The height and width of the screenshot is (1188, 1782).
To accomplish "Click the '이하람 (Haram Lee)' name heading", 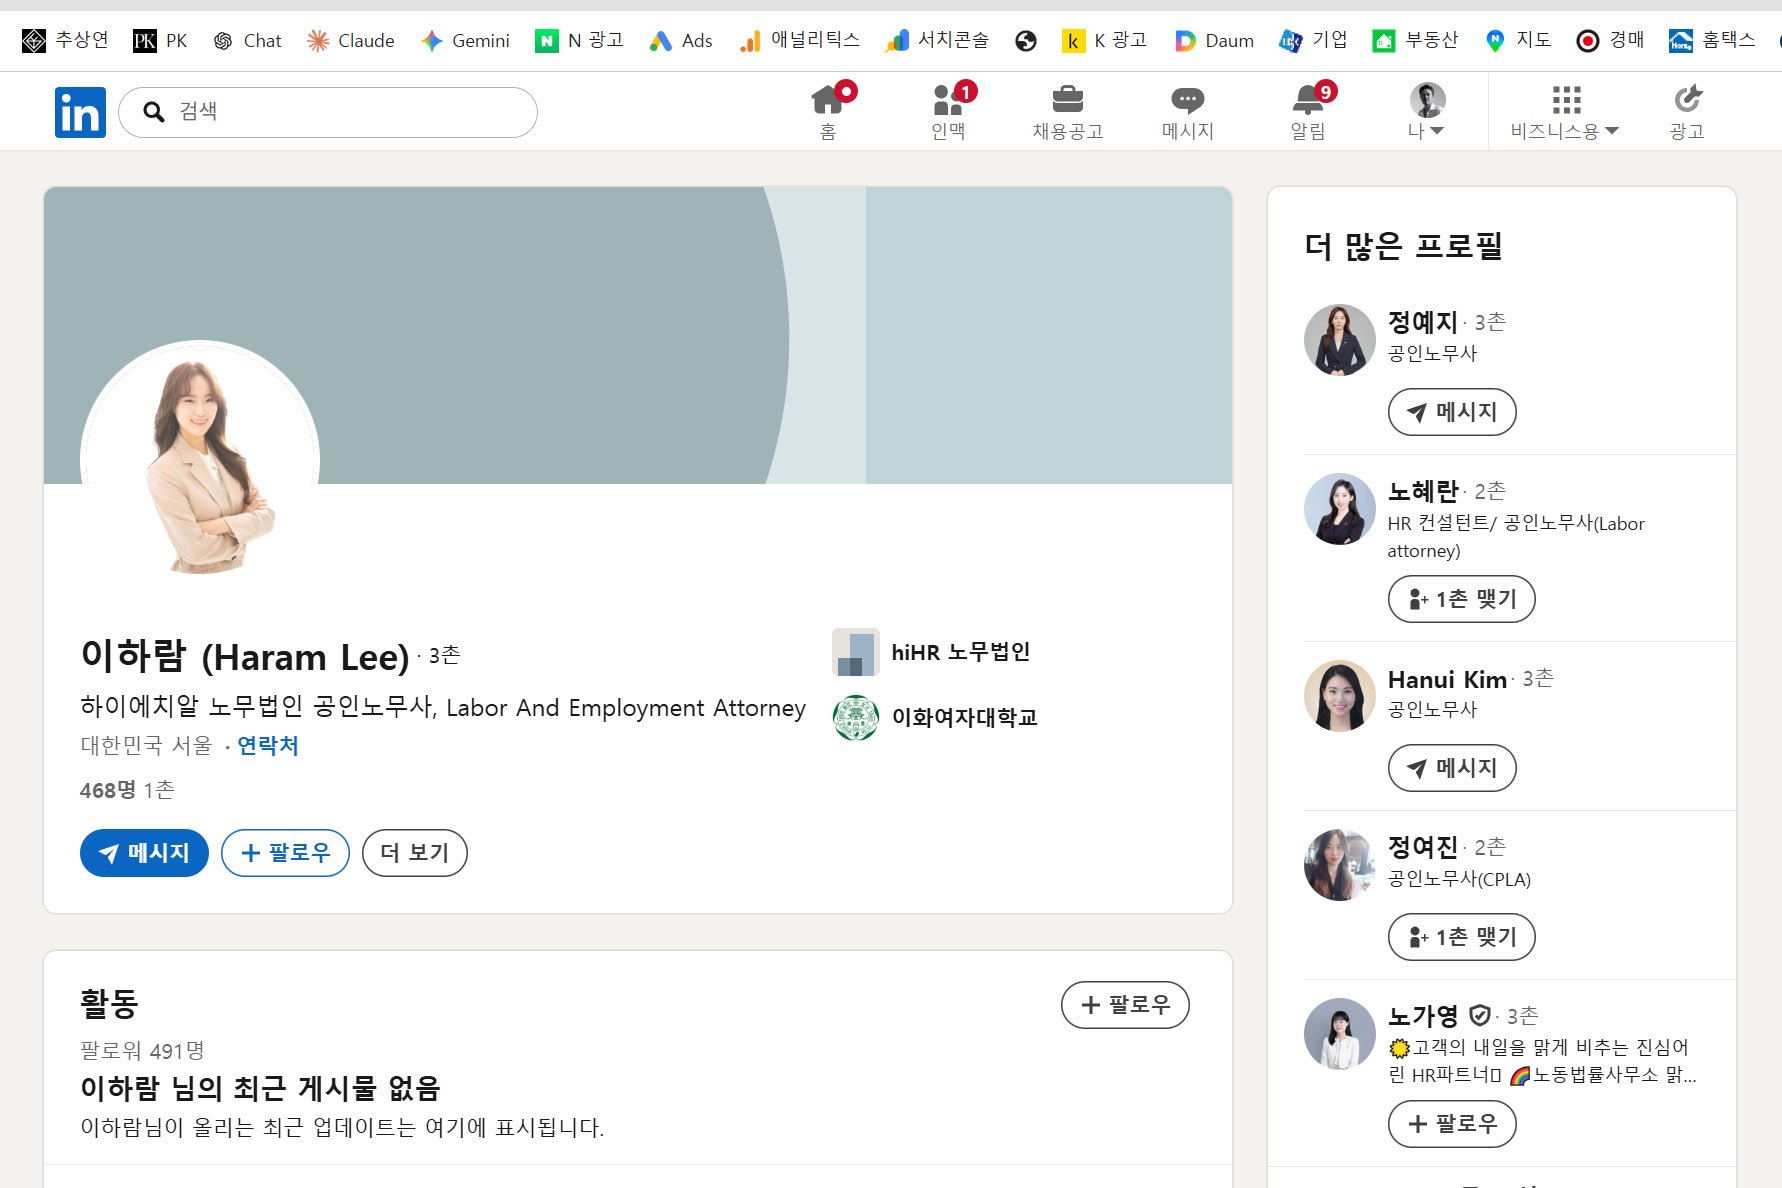I will 245,656.
